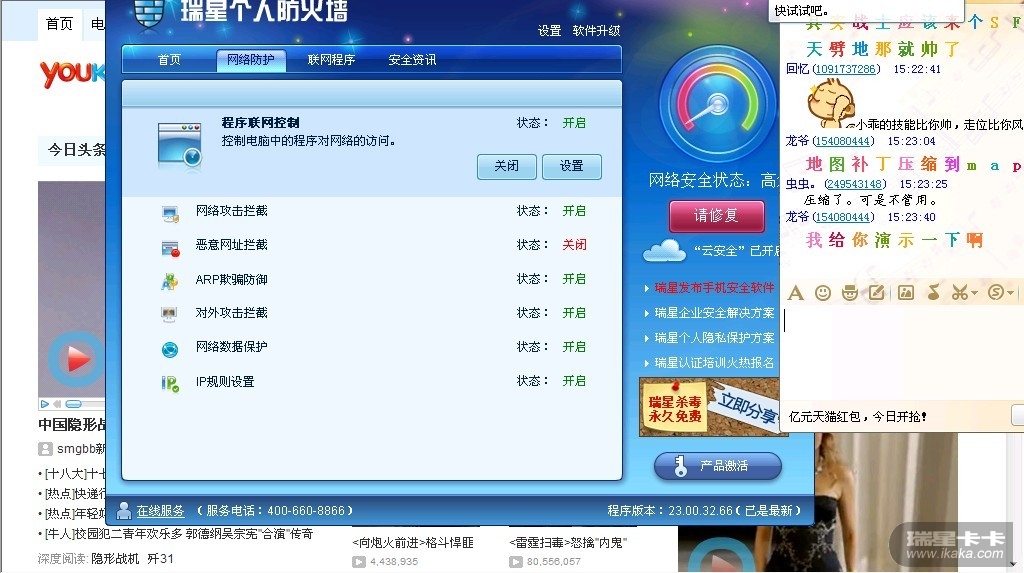
Task: Click the 在线服务 person icon
Action: (123, 510)
